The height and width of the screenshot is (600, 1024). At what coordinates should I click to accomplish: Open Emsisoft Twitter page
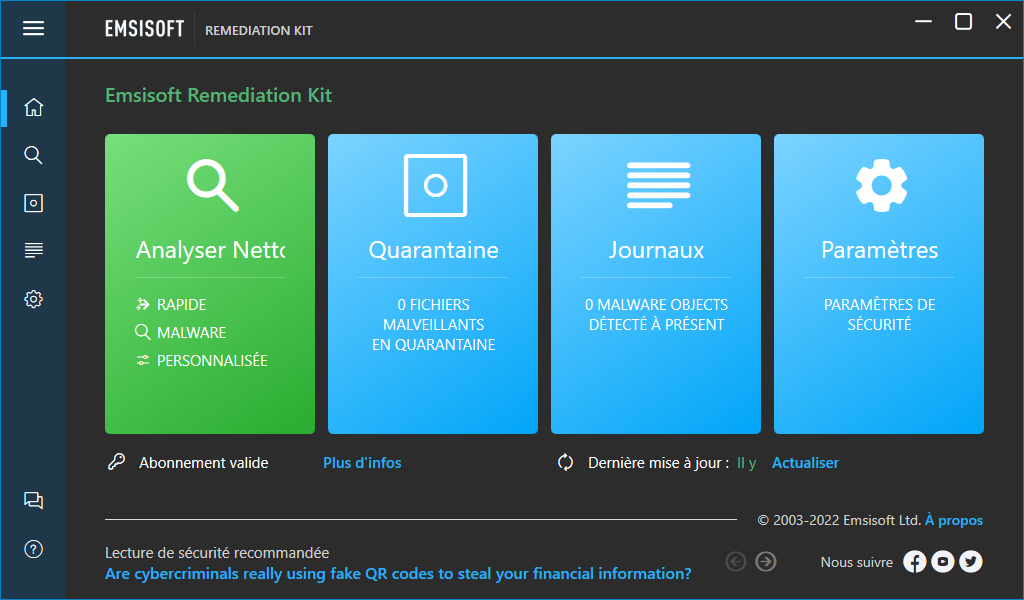971,561
